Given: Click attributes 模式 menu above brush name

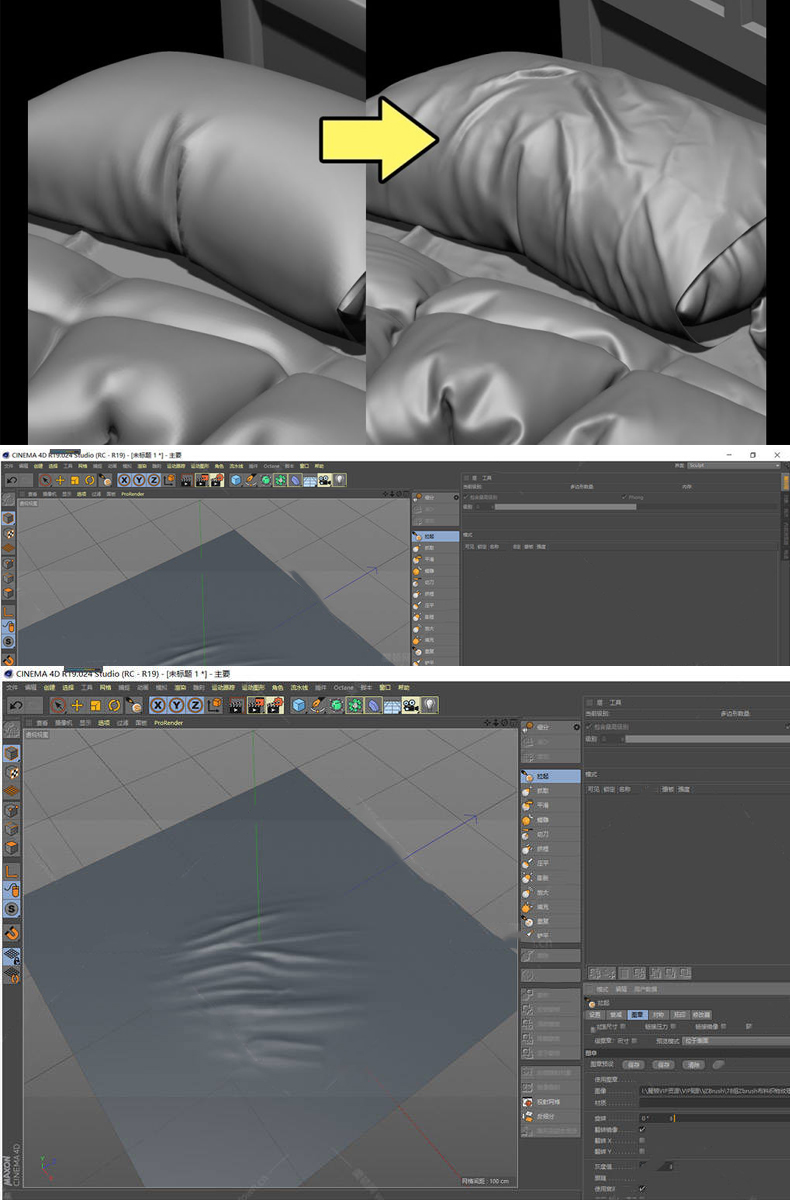Looking at the screenshot, I should 602,988.
